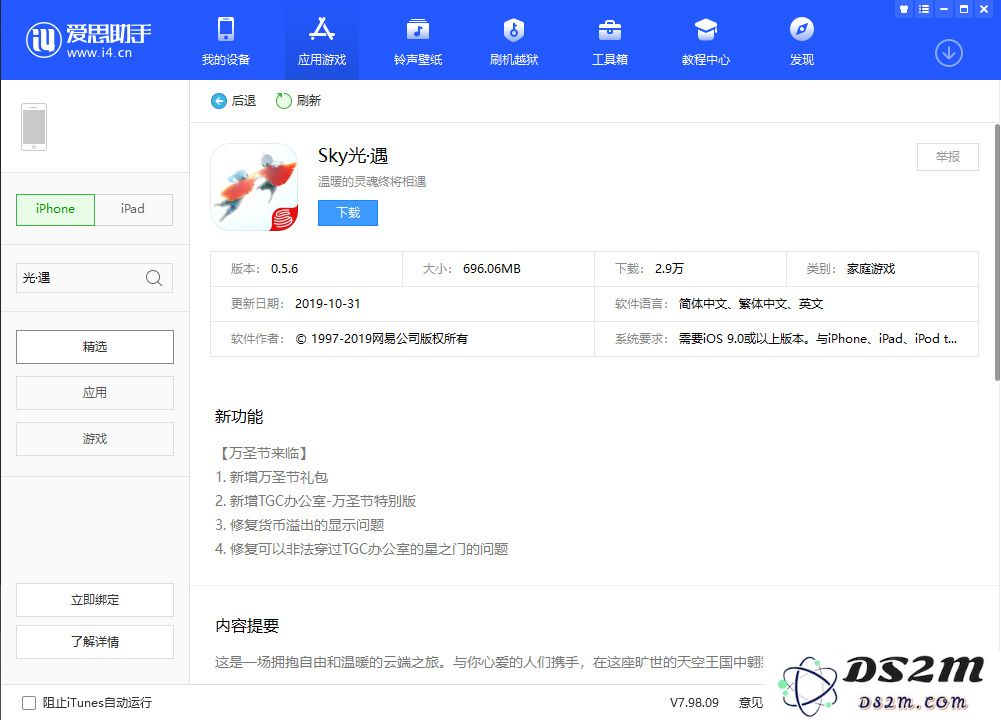The image size is (1001, 720).
Task: Open 教程中心 tutorial center tab
Action: 705,41
